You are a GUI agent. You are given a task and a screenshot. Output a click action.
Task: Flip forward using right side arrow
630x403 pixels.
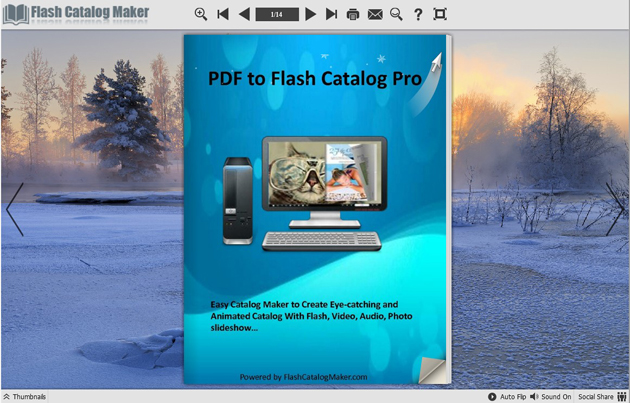(615, 209)
